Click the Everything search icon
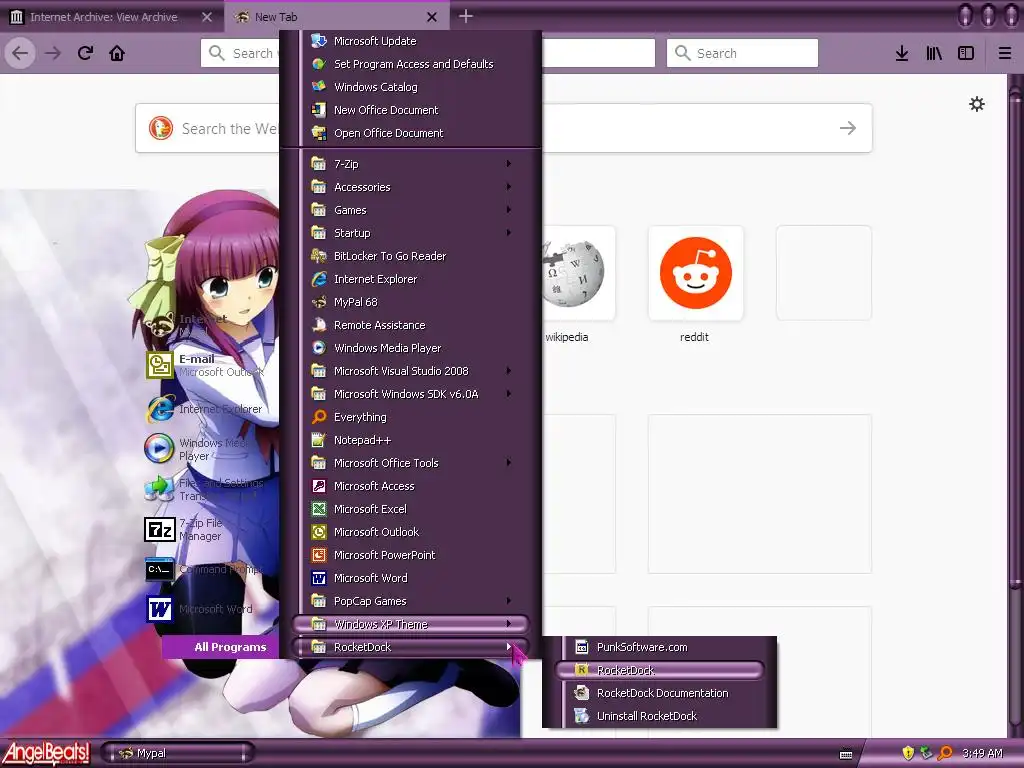 click(319, 417)
